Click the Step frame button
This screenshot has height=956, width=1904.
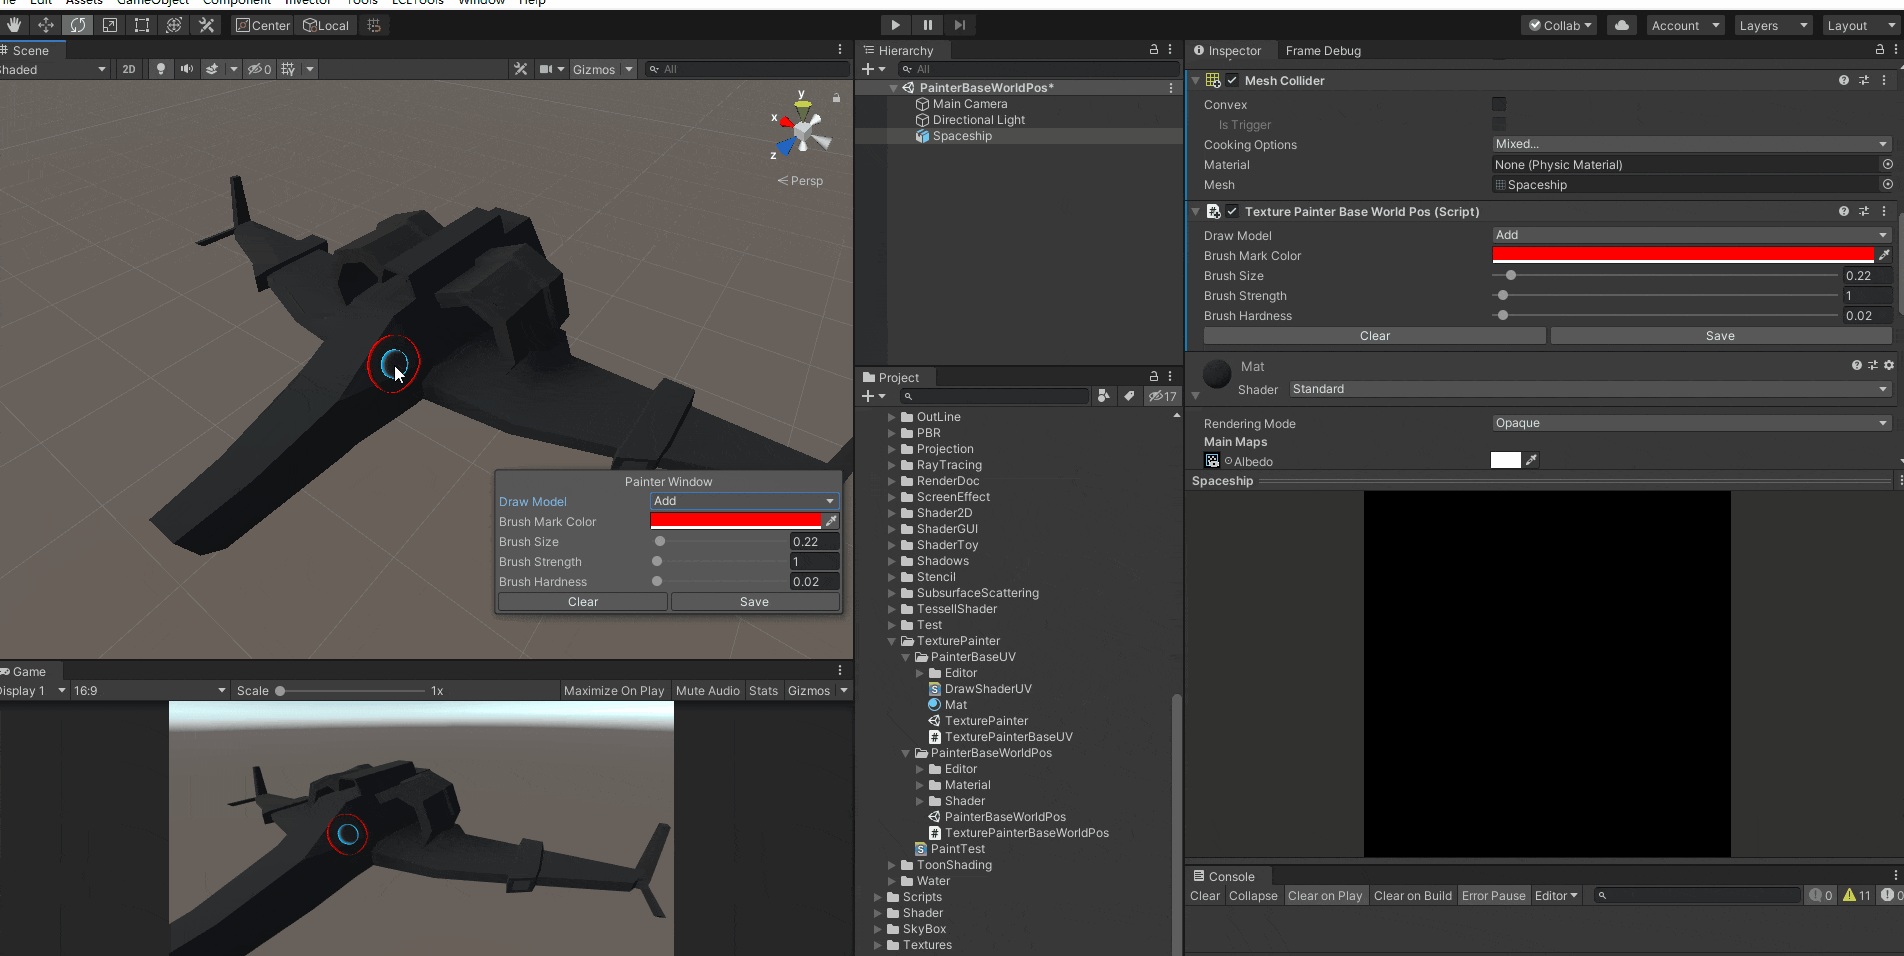click(x=960, y=25)
